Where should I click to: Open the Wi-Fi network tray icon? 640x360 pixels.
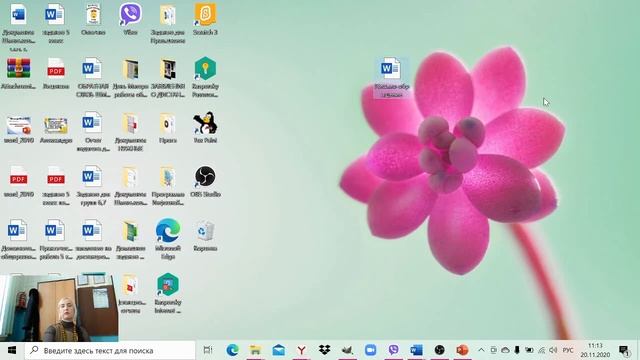click(x=542, y=350)
